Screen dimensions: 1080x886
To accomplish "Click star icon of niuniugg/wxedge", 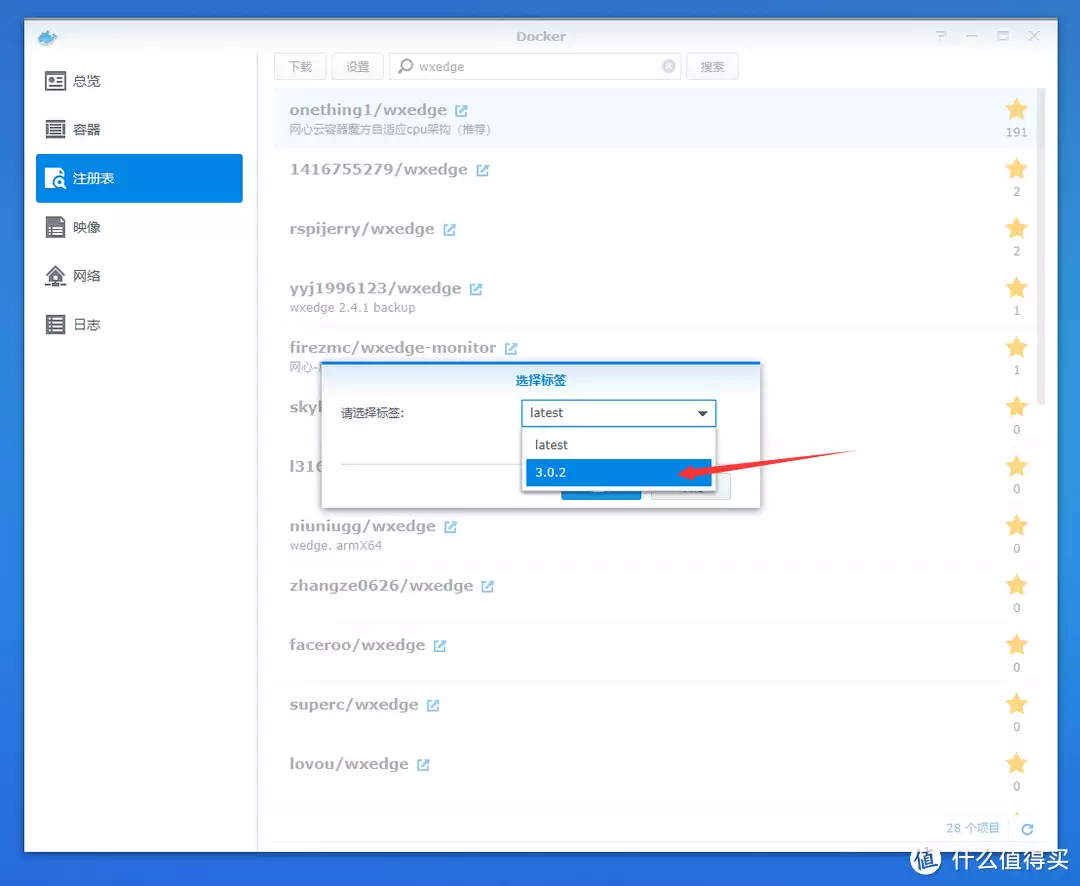I will [1017, 525].
